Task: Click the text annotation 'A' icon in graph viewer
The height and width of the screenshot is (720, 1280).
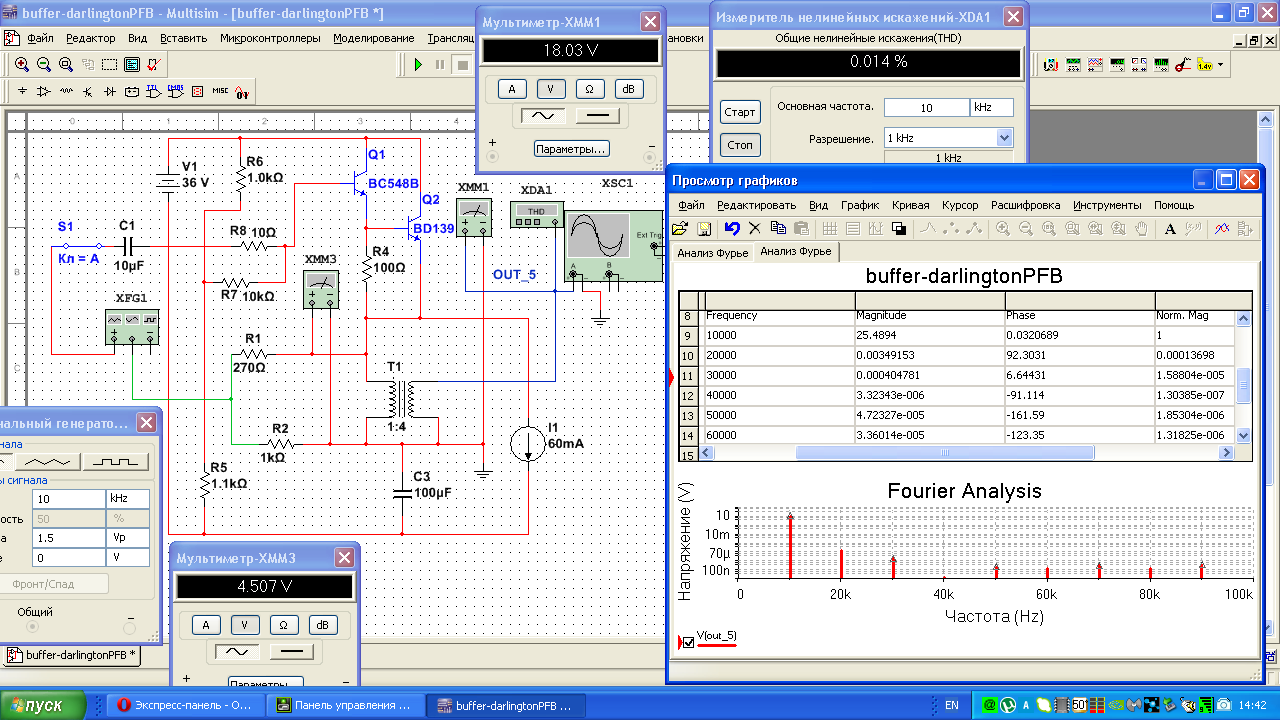Action: click(x=1170, y=229)
